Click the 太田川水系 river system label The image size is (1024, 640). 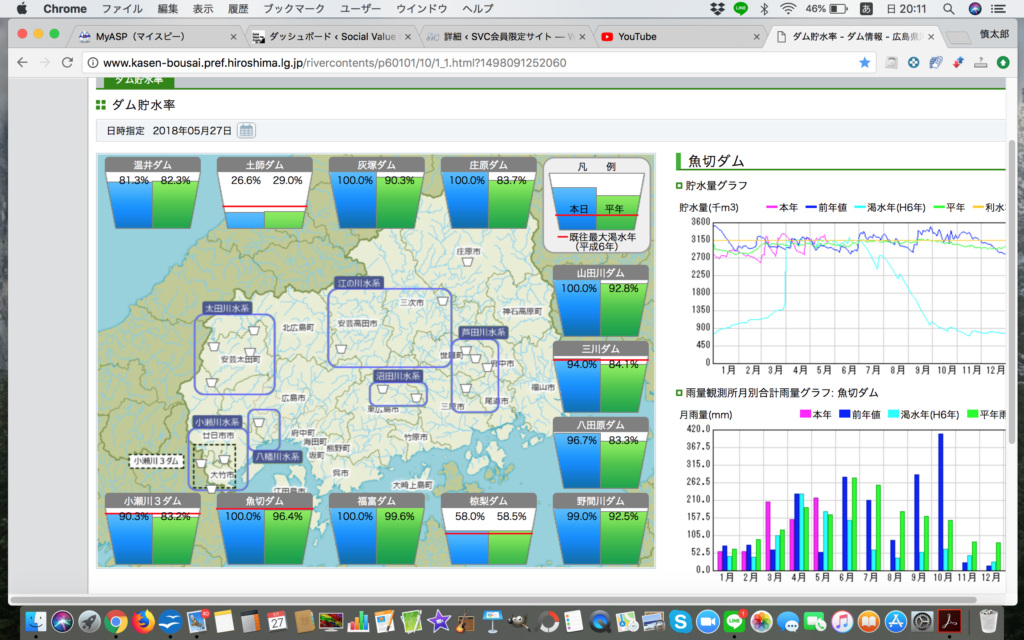point(226,309)
